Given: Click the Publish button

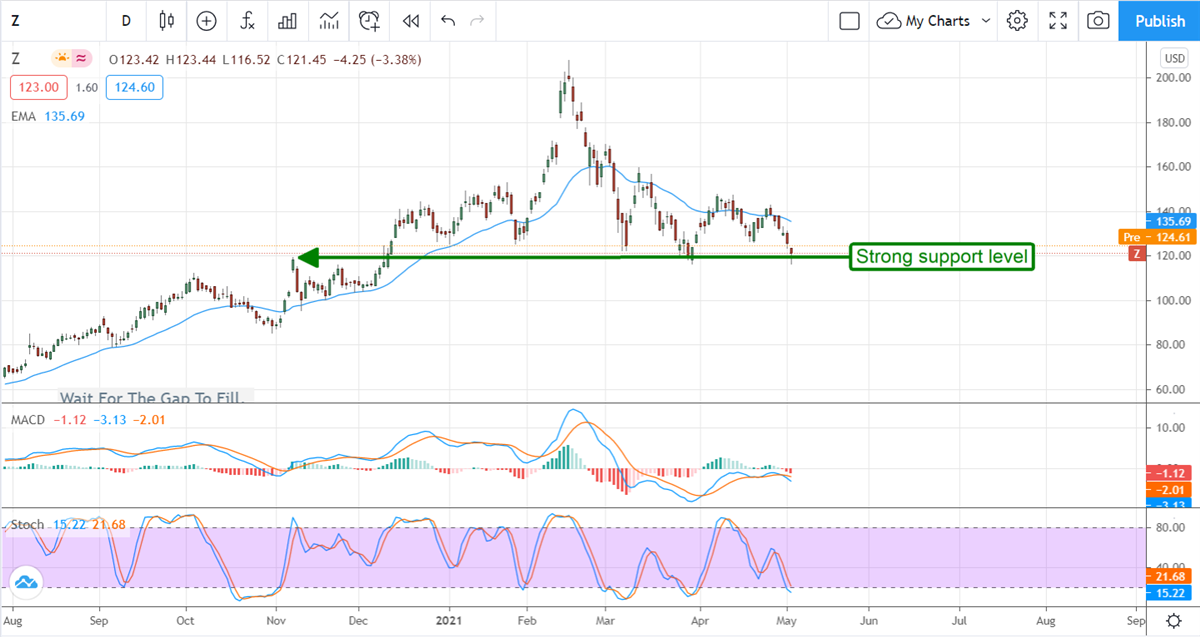Looking at the screenshot, I should tap(1160, 20).
